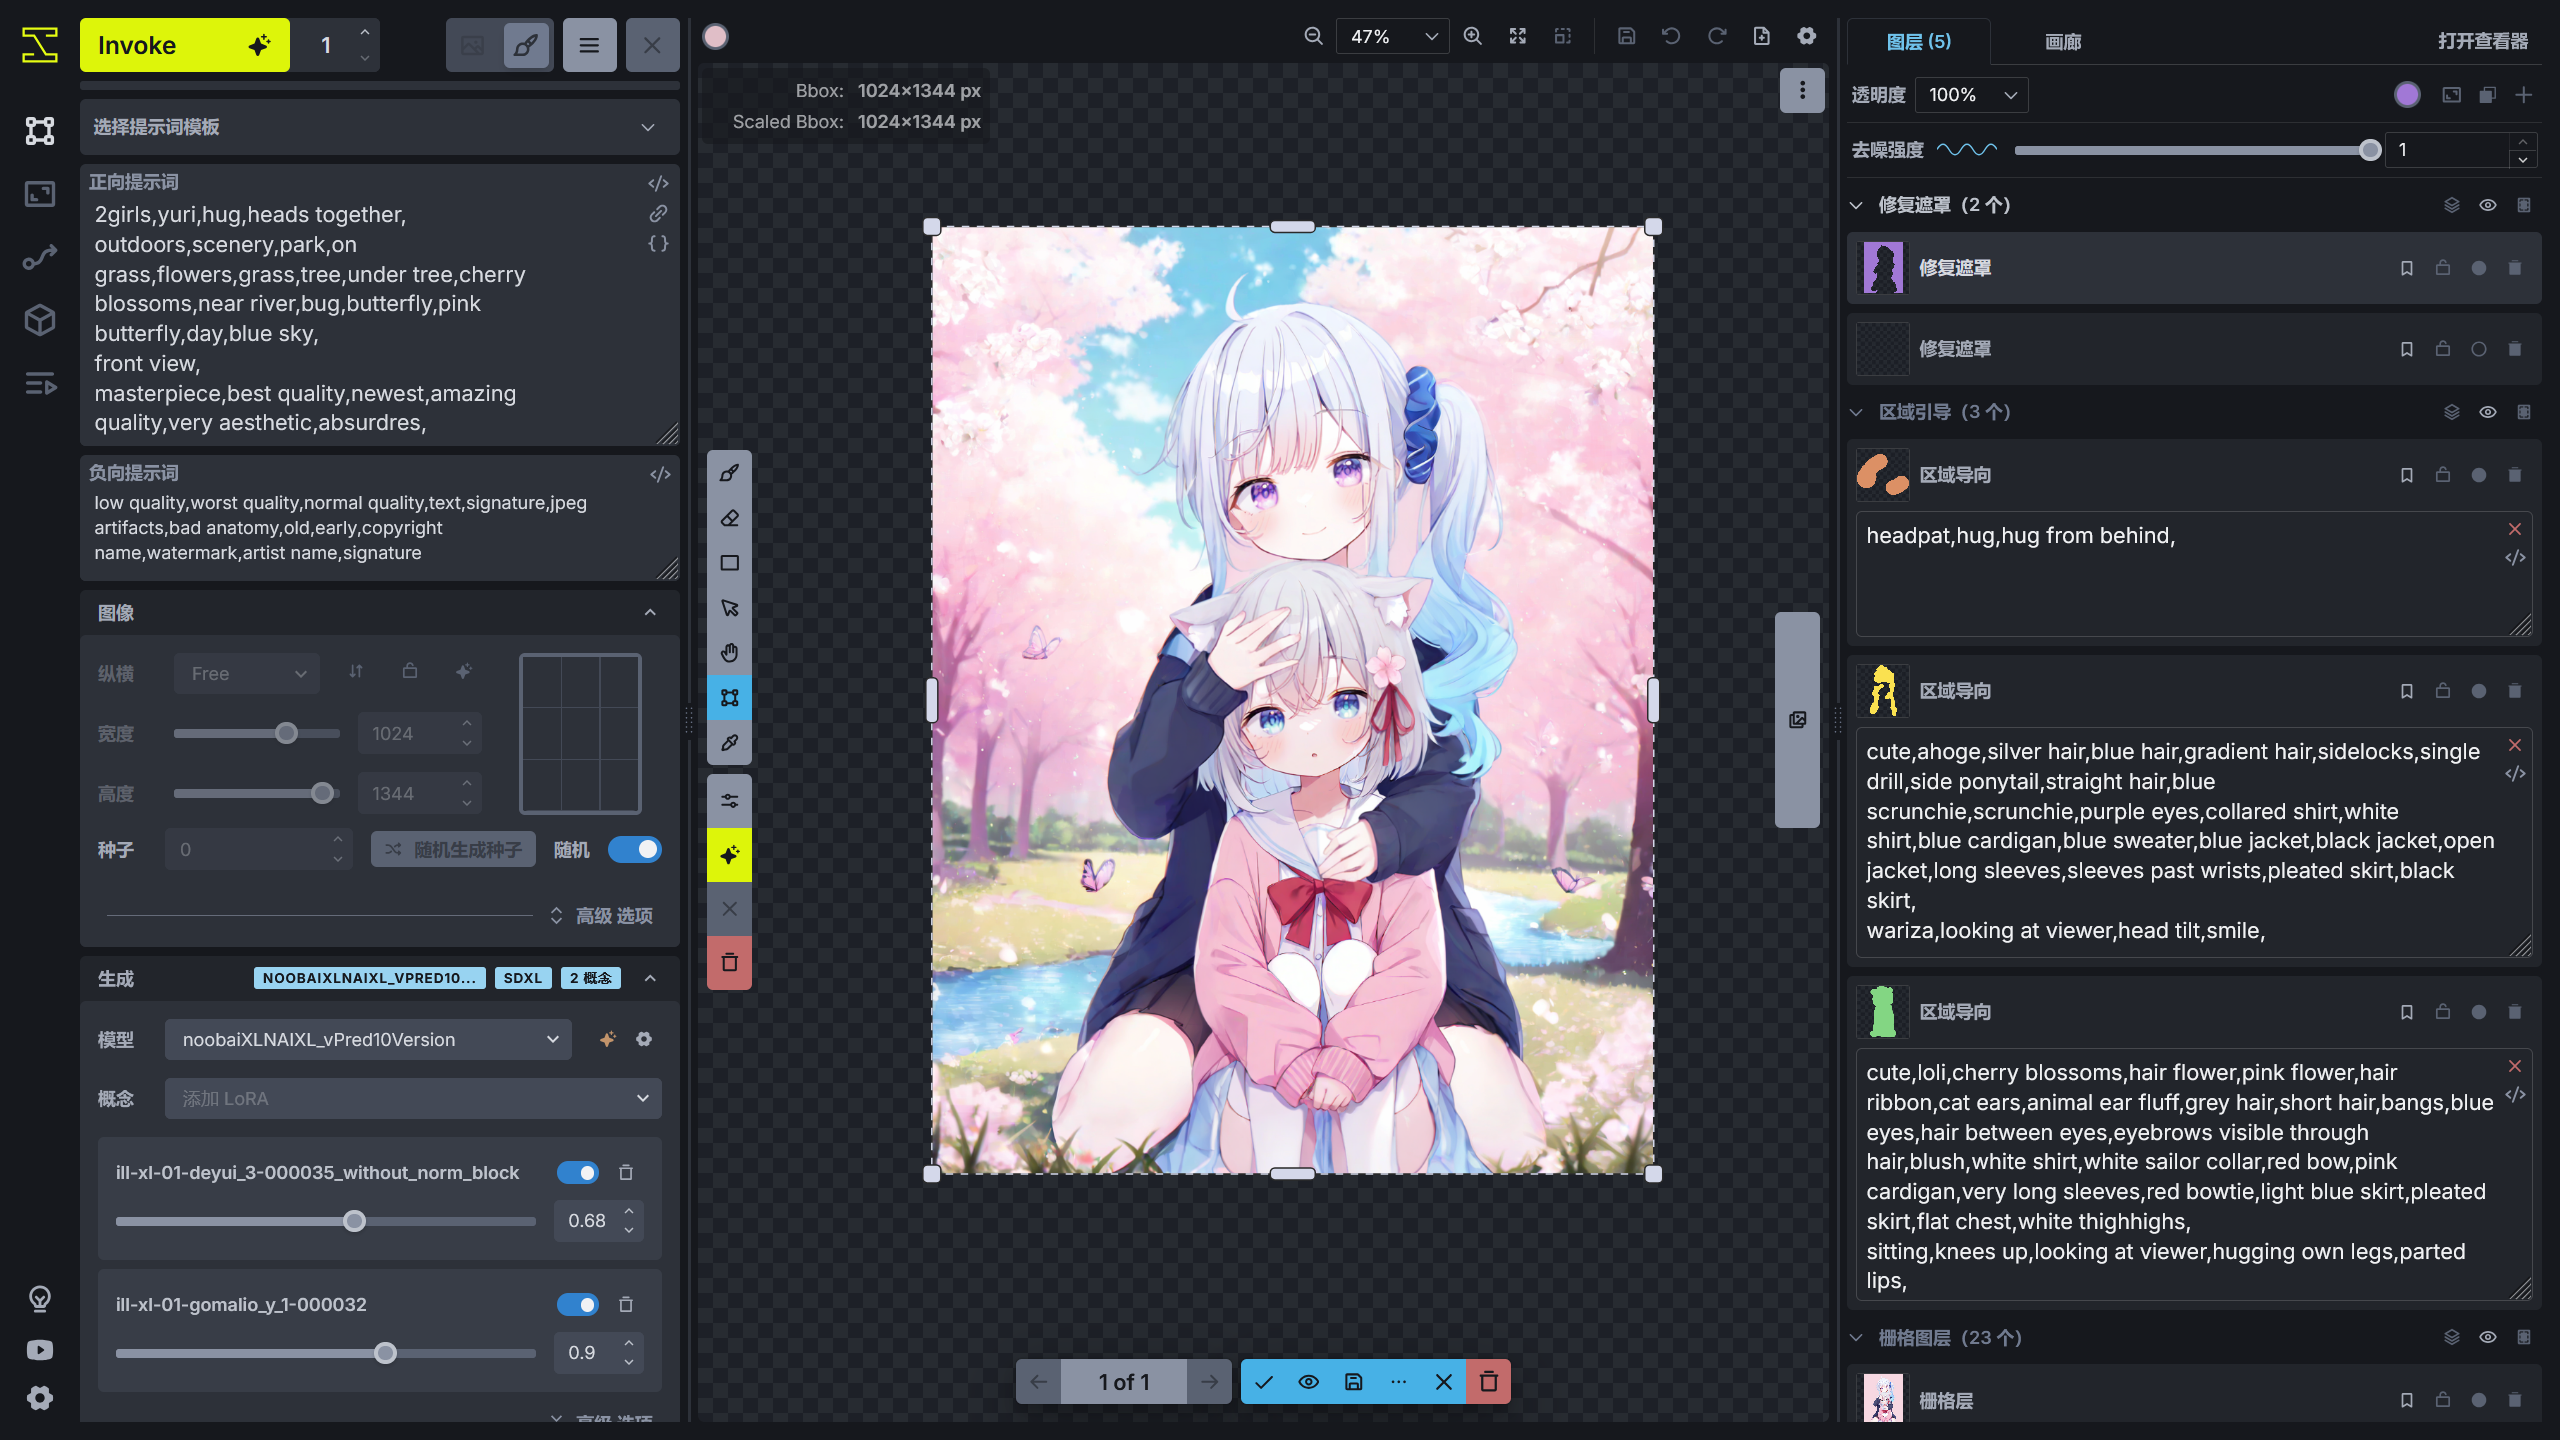The image size is (2560, 1440).
Task: Open the Models panel in left sidebar
Action: coord(39,320)
